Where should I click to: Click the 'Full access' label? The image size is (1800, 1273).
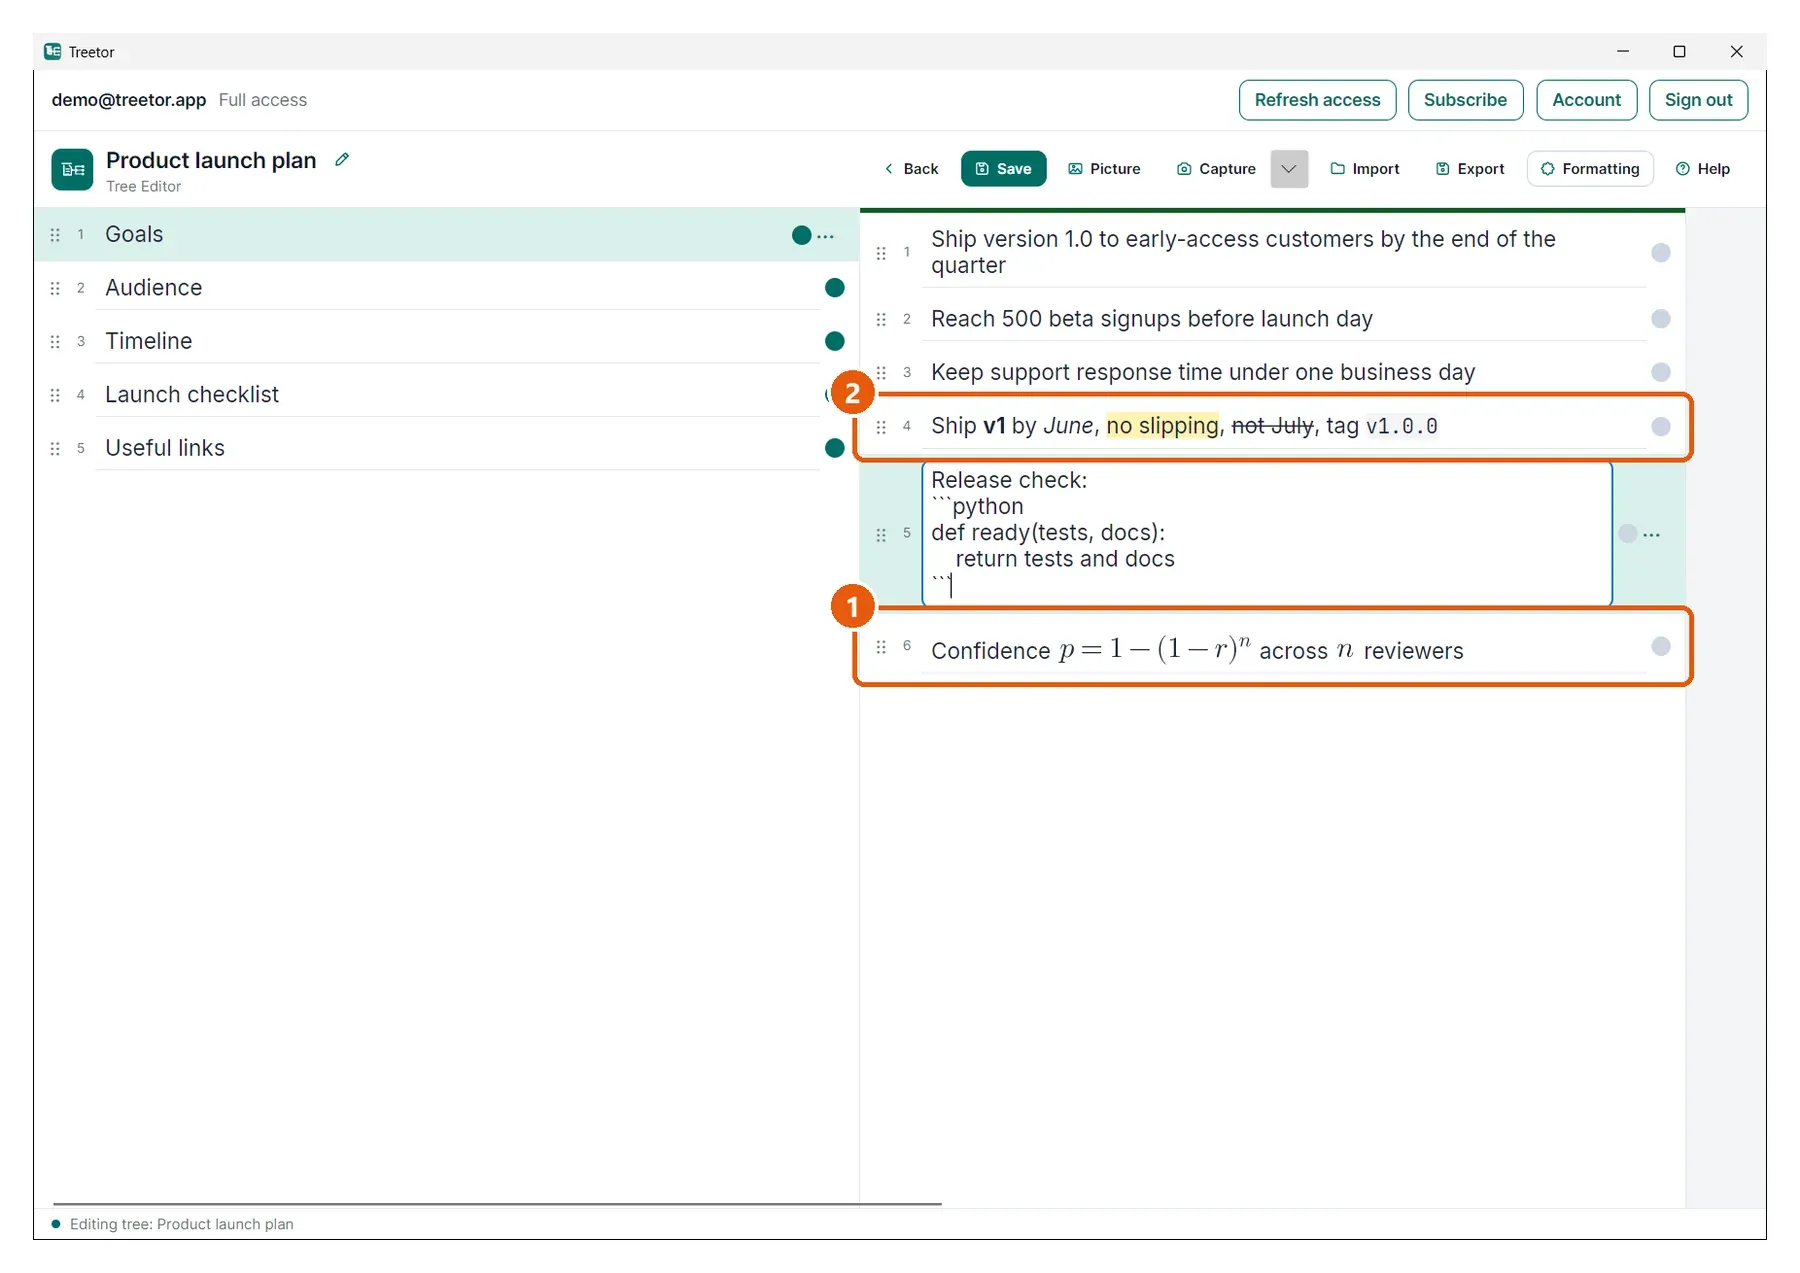[x=263, y=100]
